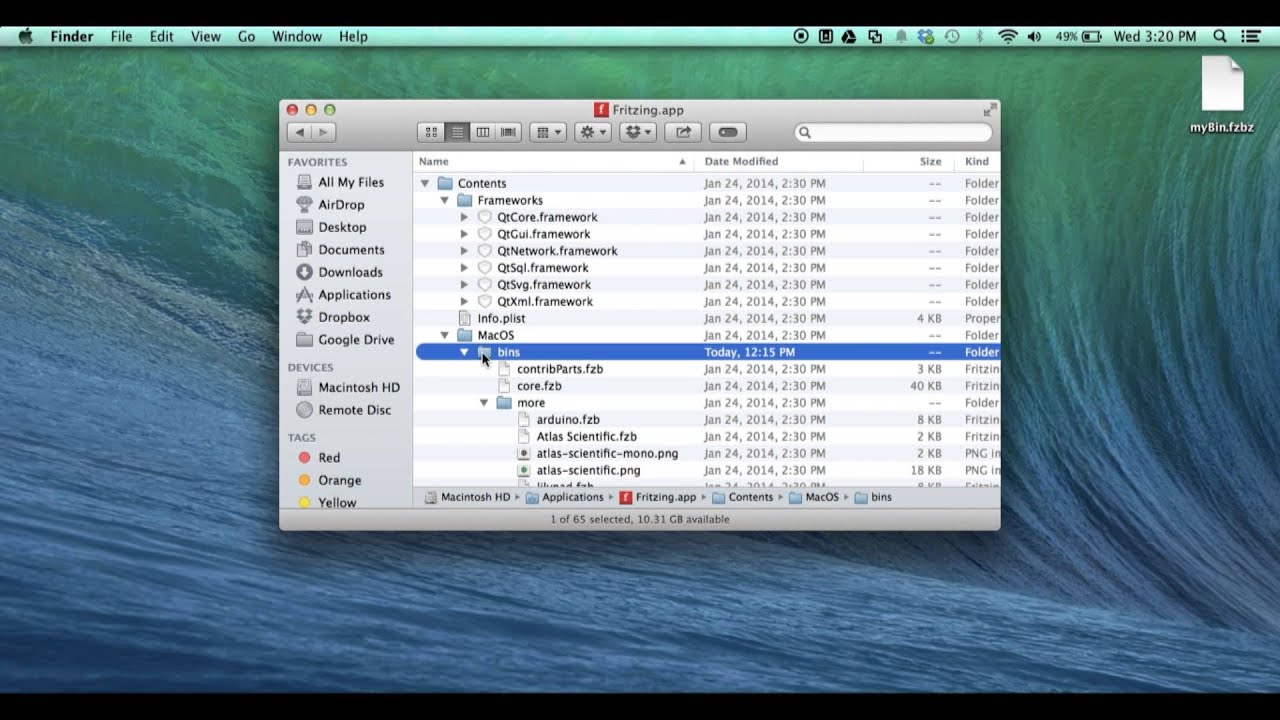The image size is (1280, 720).
Task: Expand QtSql.framework
Action: pos(464,268)
